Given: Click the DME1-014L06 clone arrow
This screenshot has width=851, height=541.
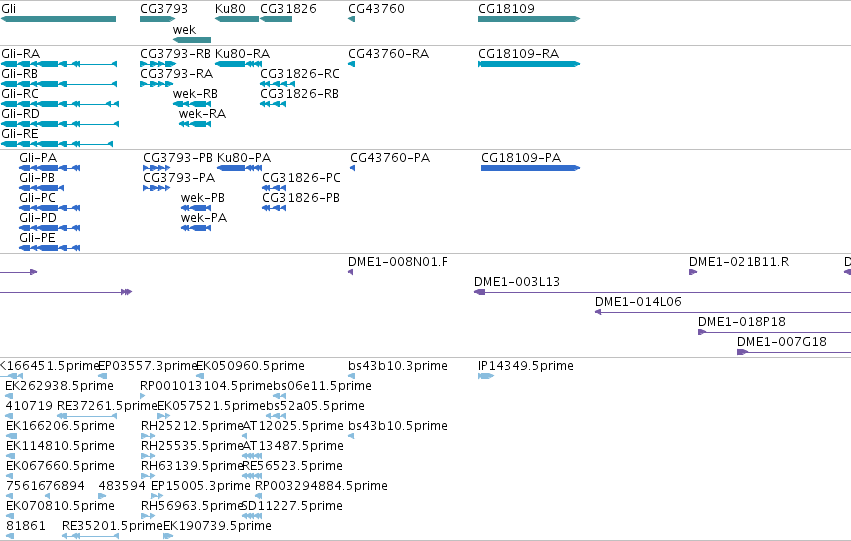Looking at the screenshot, I should pyautogui.click(x=723, y=313).
